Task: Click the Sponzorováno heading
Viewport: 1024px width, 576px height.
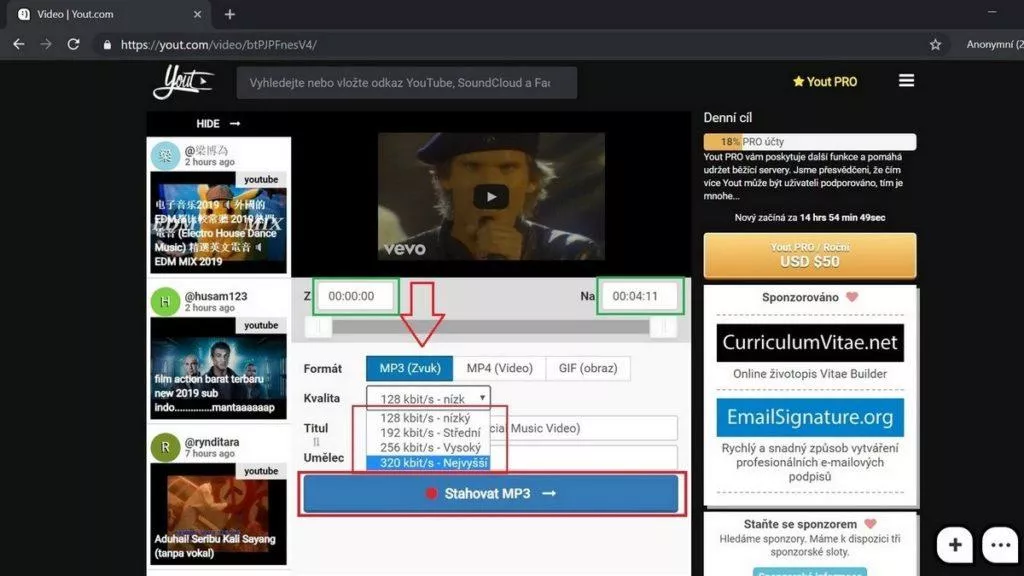Action: (x=800, y=298)
